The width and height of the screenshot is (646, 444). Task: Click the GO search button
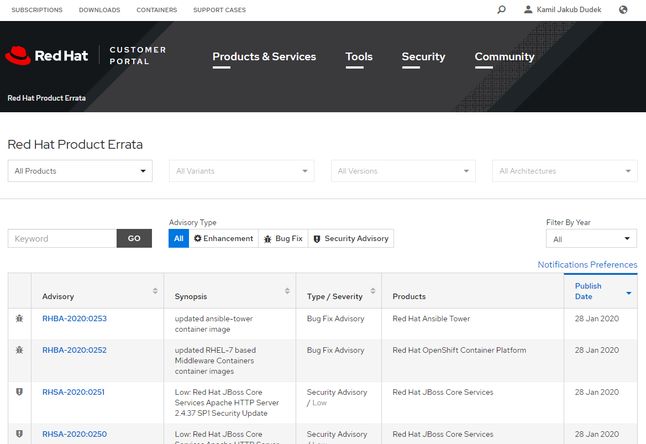point(134,238)
